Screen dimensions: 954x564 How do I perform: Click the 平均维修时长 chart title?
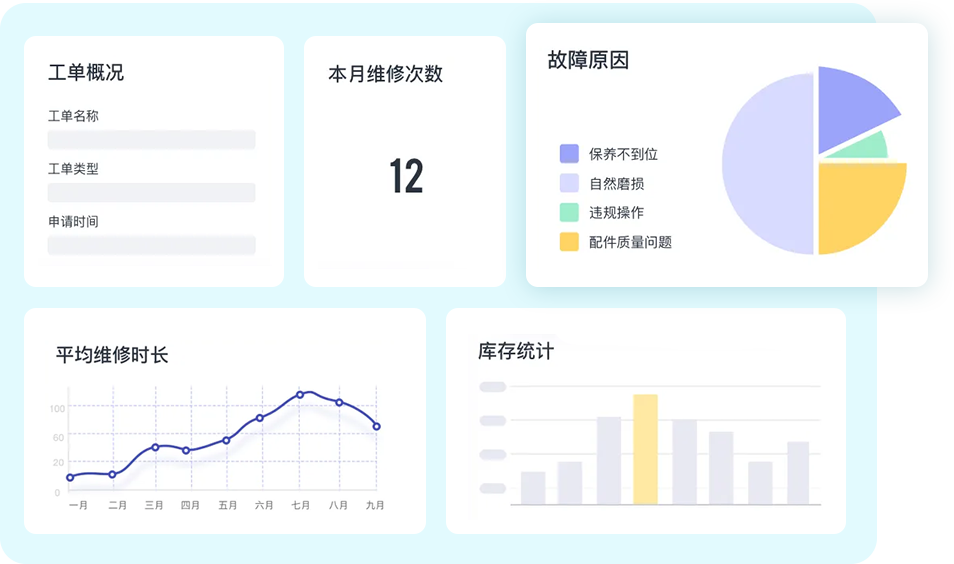pos(112,354)
